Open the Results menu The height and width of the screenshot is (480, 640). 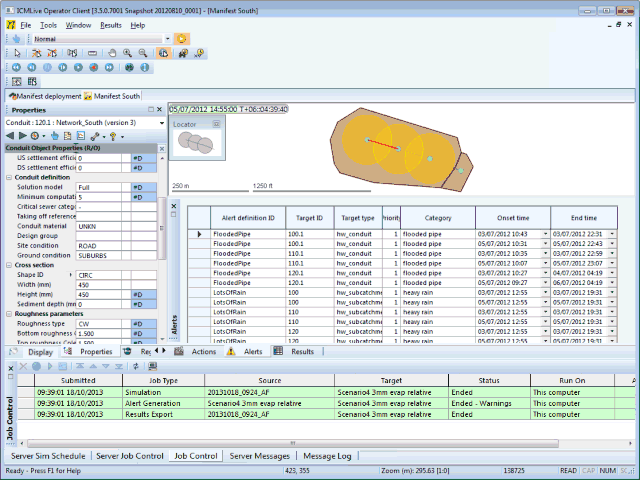click(111, 24)
